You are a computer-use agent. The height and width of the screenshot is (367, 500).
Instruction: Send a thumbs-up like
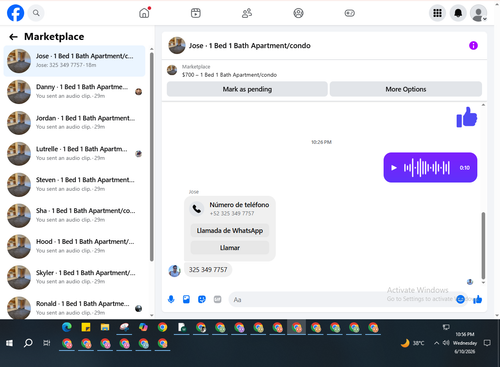point(478,299)
